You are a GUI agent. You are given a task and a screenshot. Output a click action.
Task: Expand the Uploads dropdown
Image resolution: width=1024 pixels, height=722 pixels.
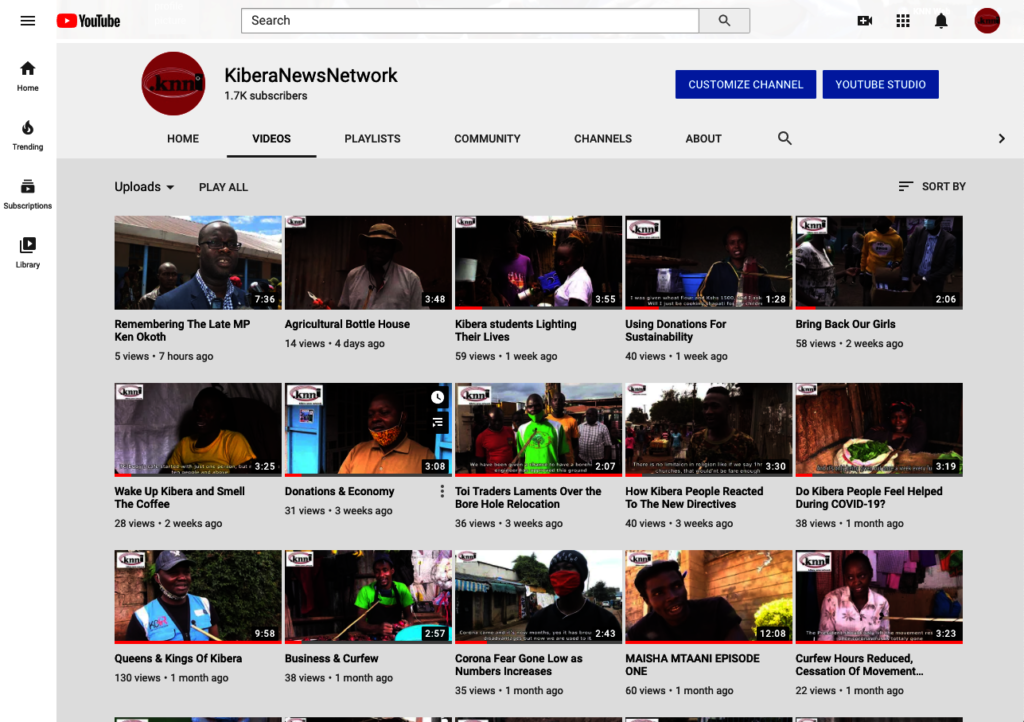click(144, 187)
